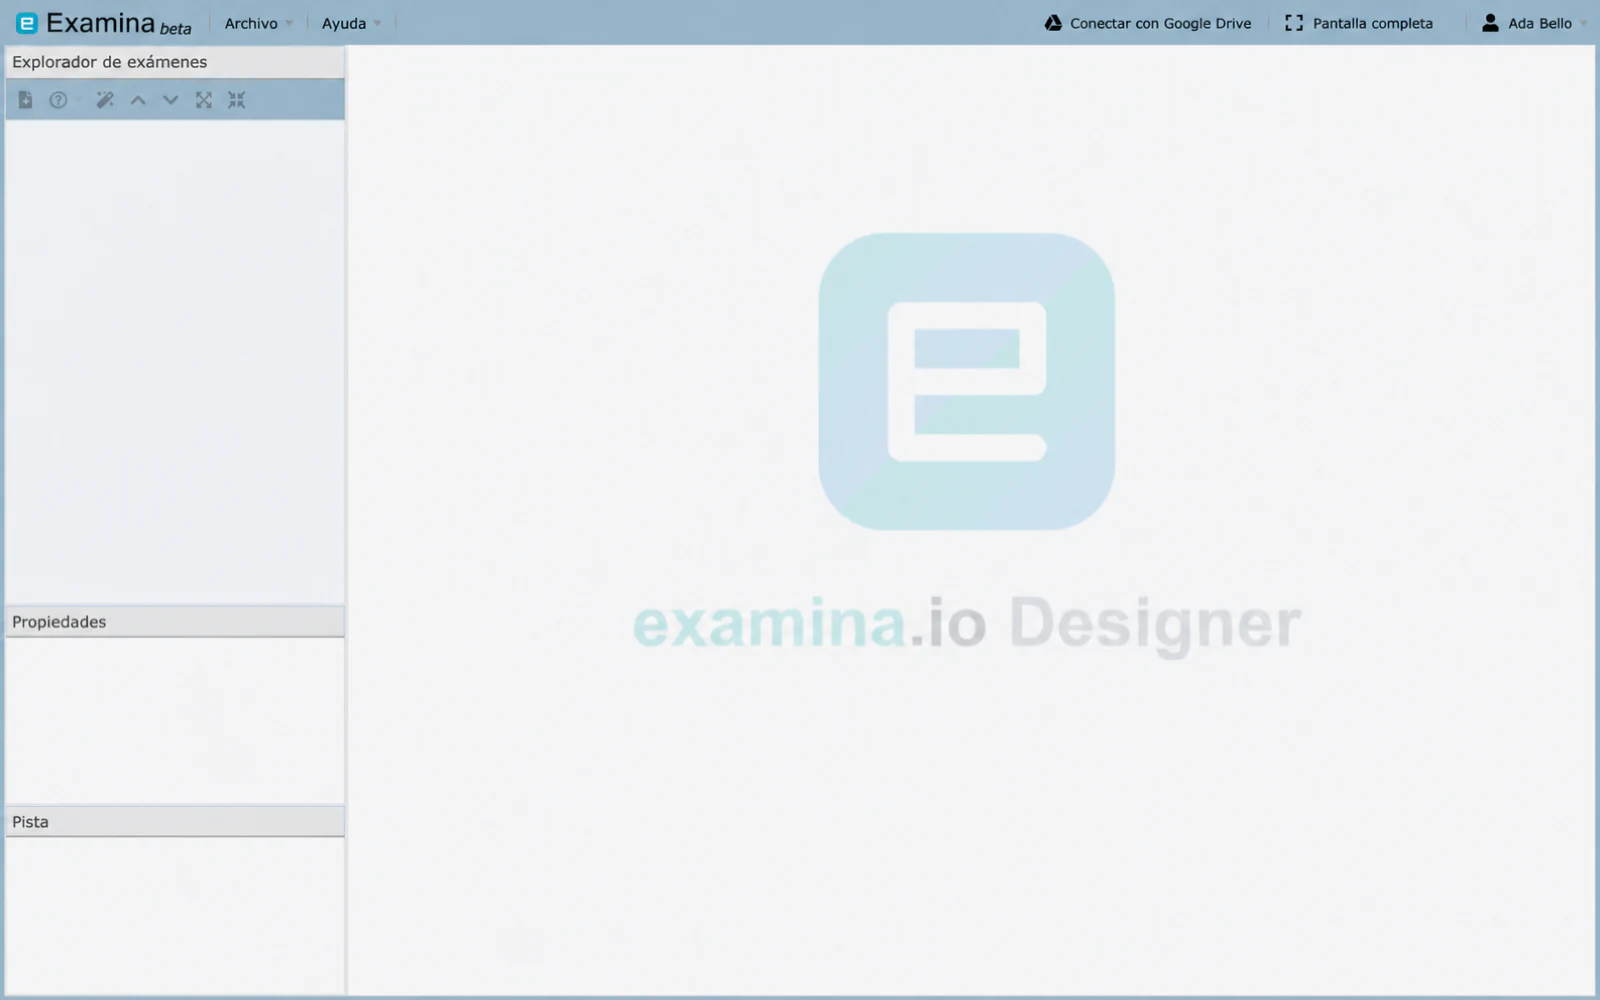Click the Examina logo icon
1600x1000 pixels.
click(x=27, y=23)
